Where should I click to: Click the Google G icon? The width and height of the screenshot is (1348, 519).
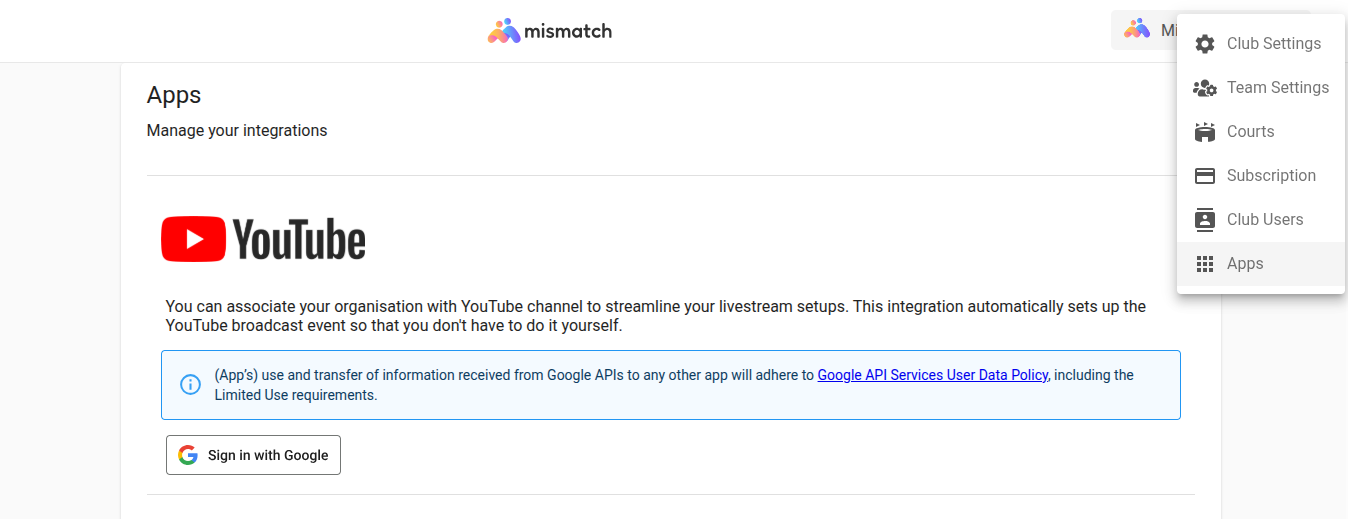point(188,455)
